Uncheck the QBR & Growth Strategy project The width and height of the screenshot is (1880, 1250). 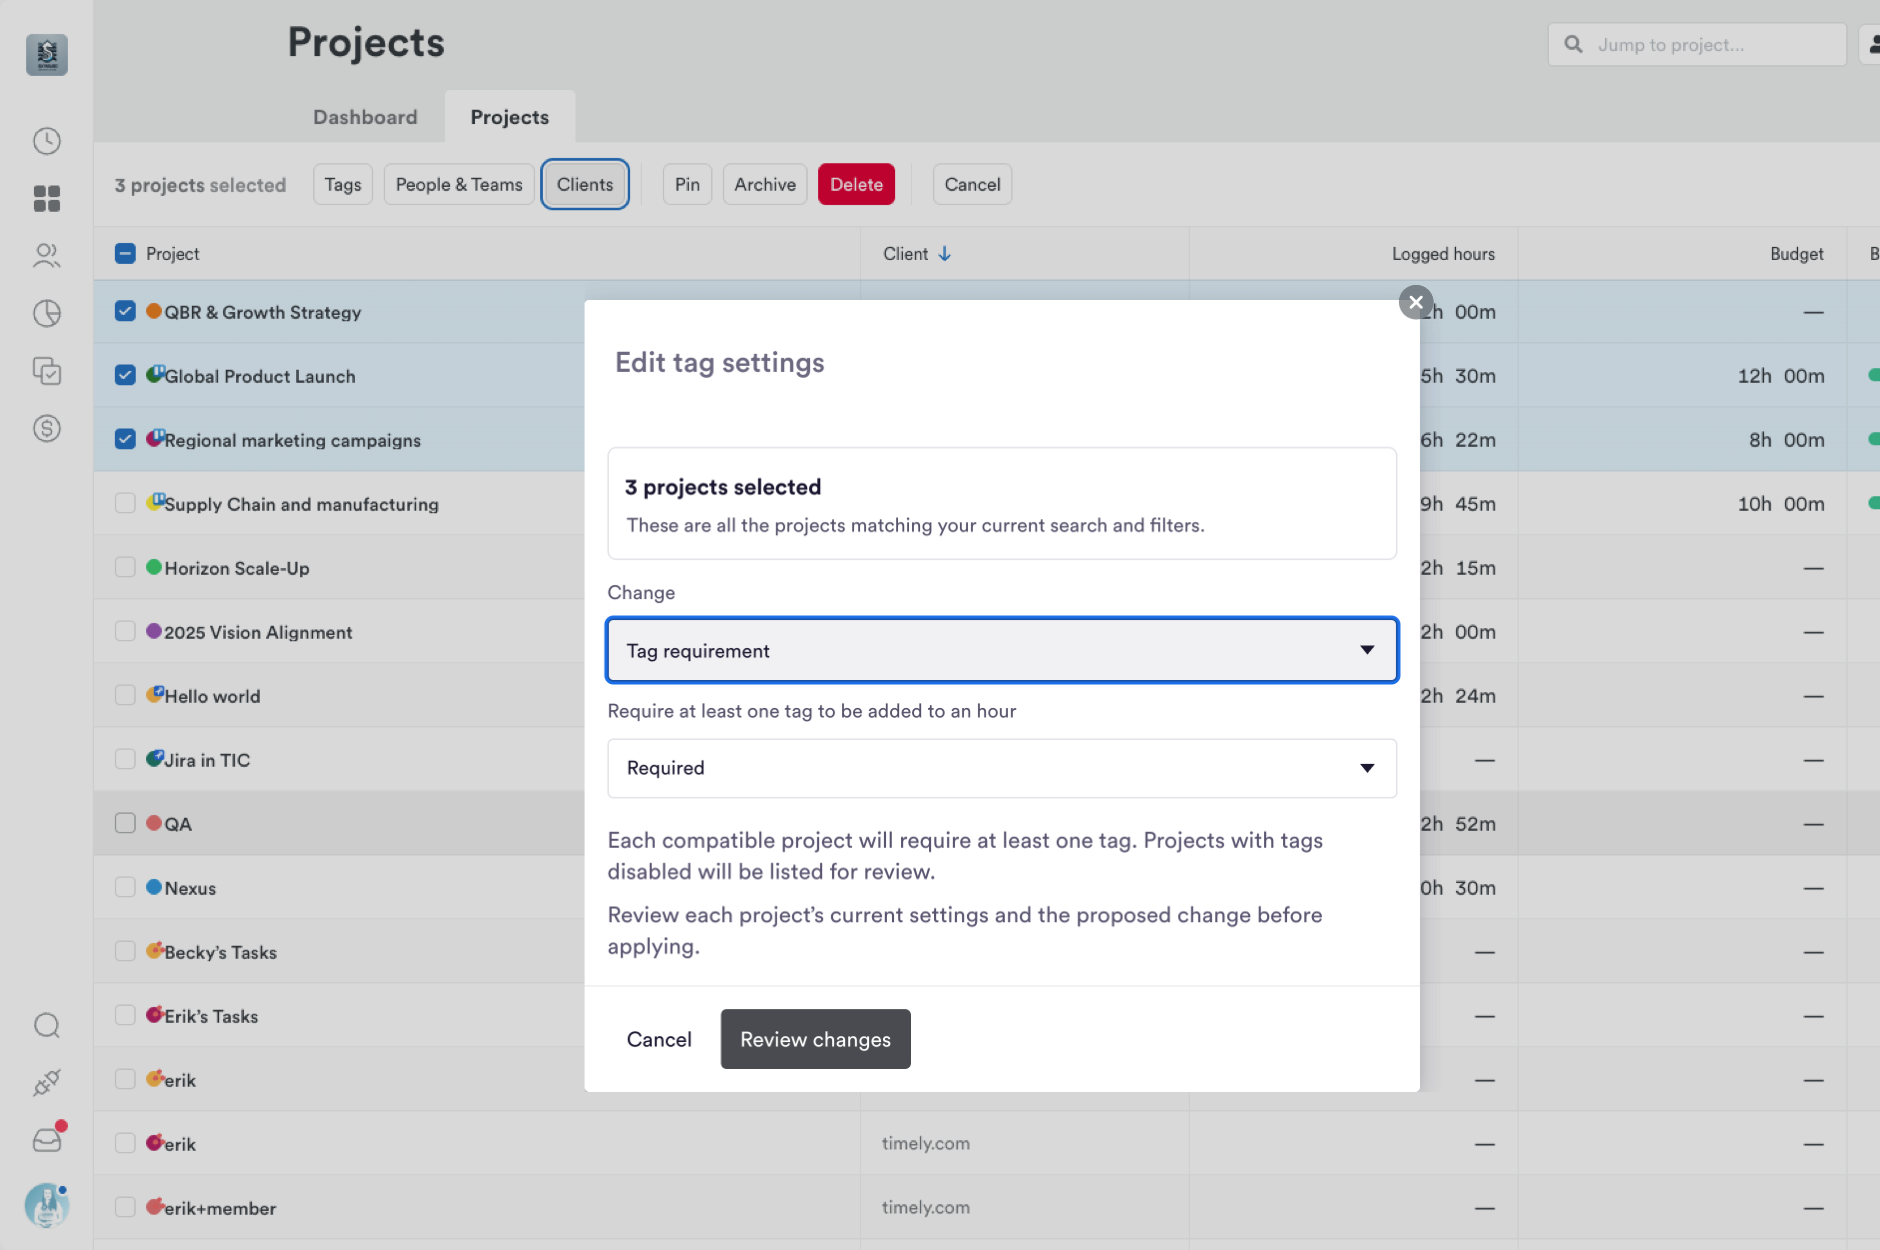125,311
